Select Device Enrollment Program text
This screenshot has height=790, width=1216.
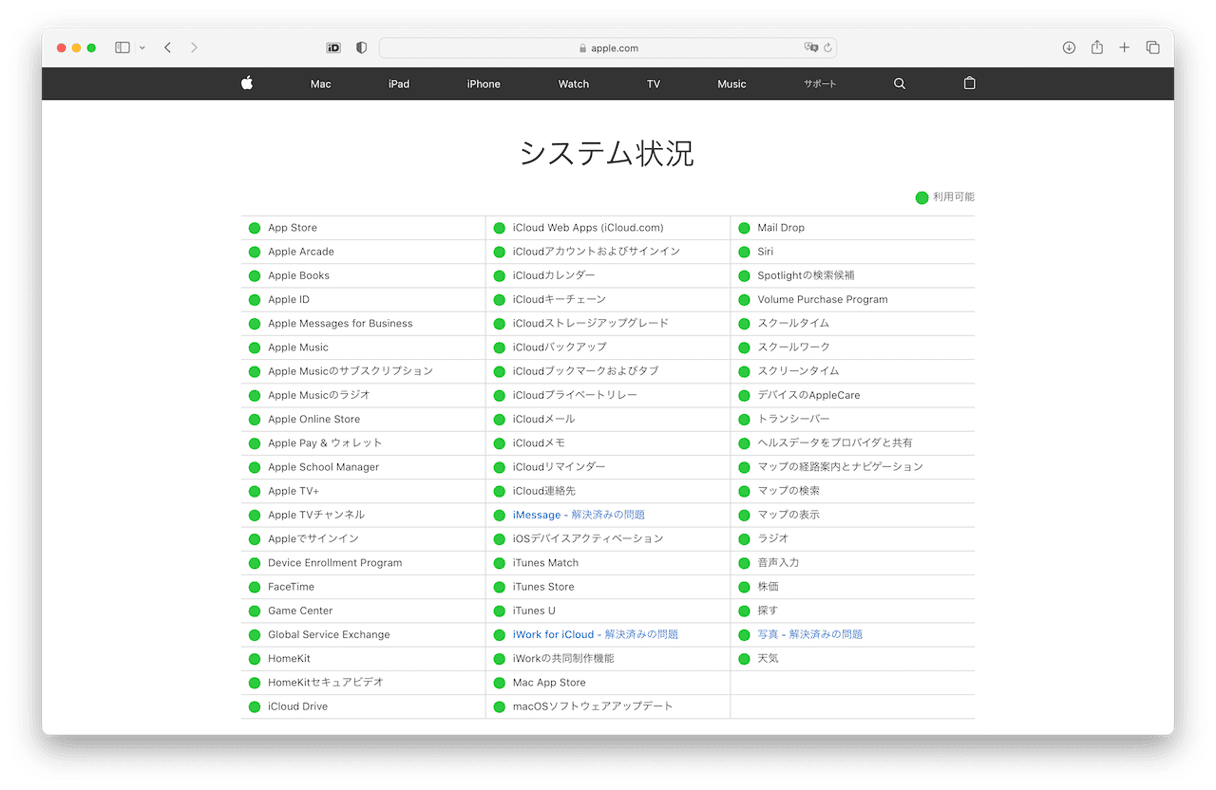coord(335,563)
